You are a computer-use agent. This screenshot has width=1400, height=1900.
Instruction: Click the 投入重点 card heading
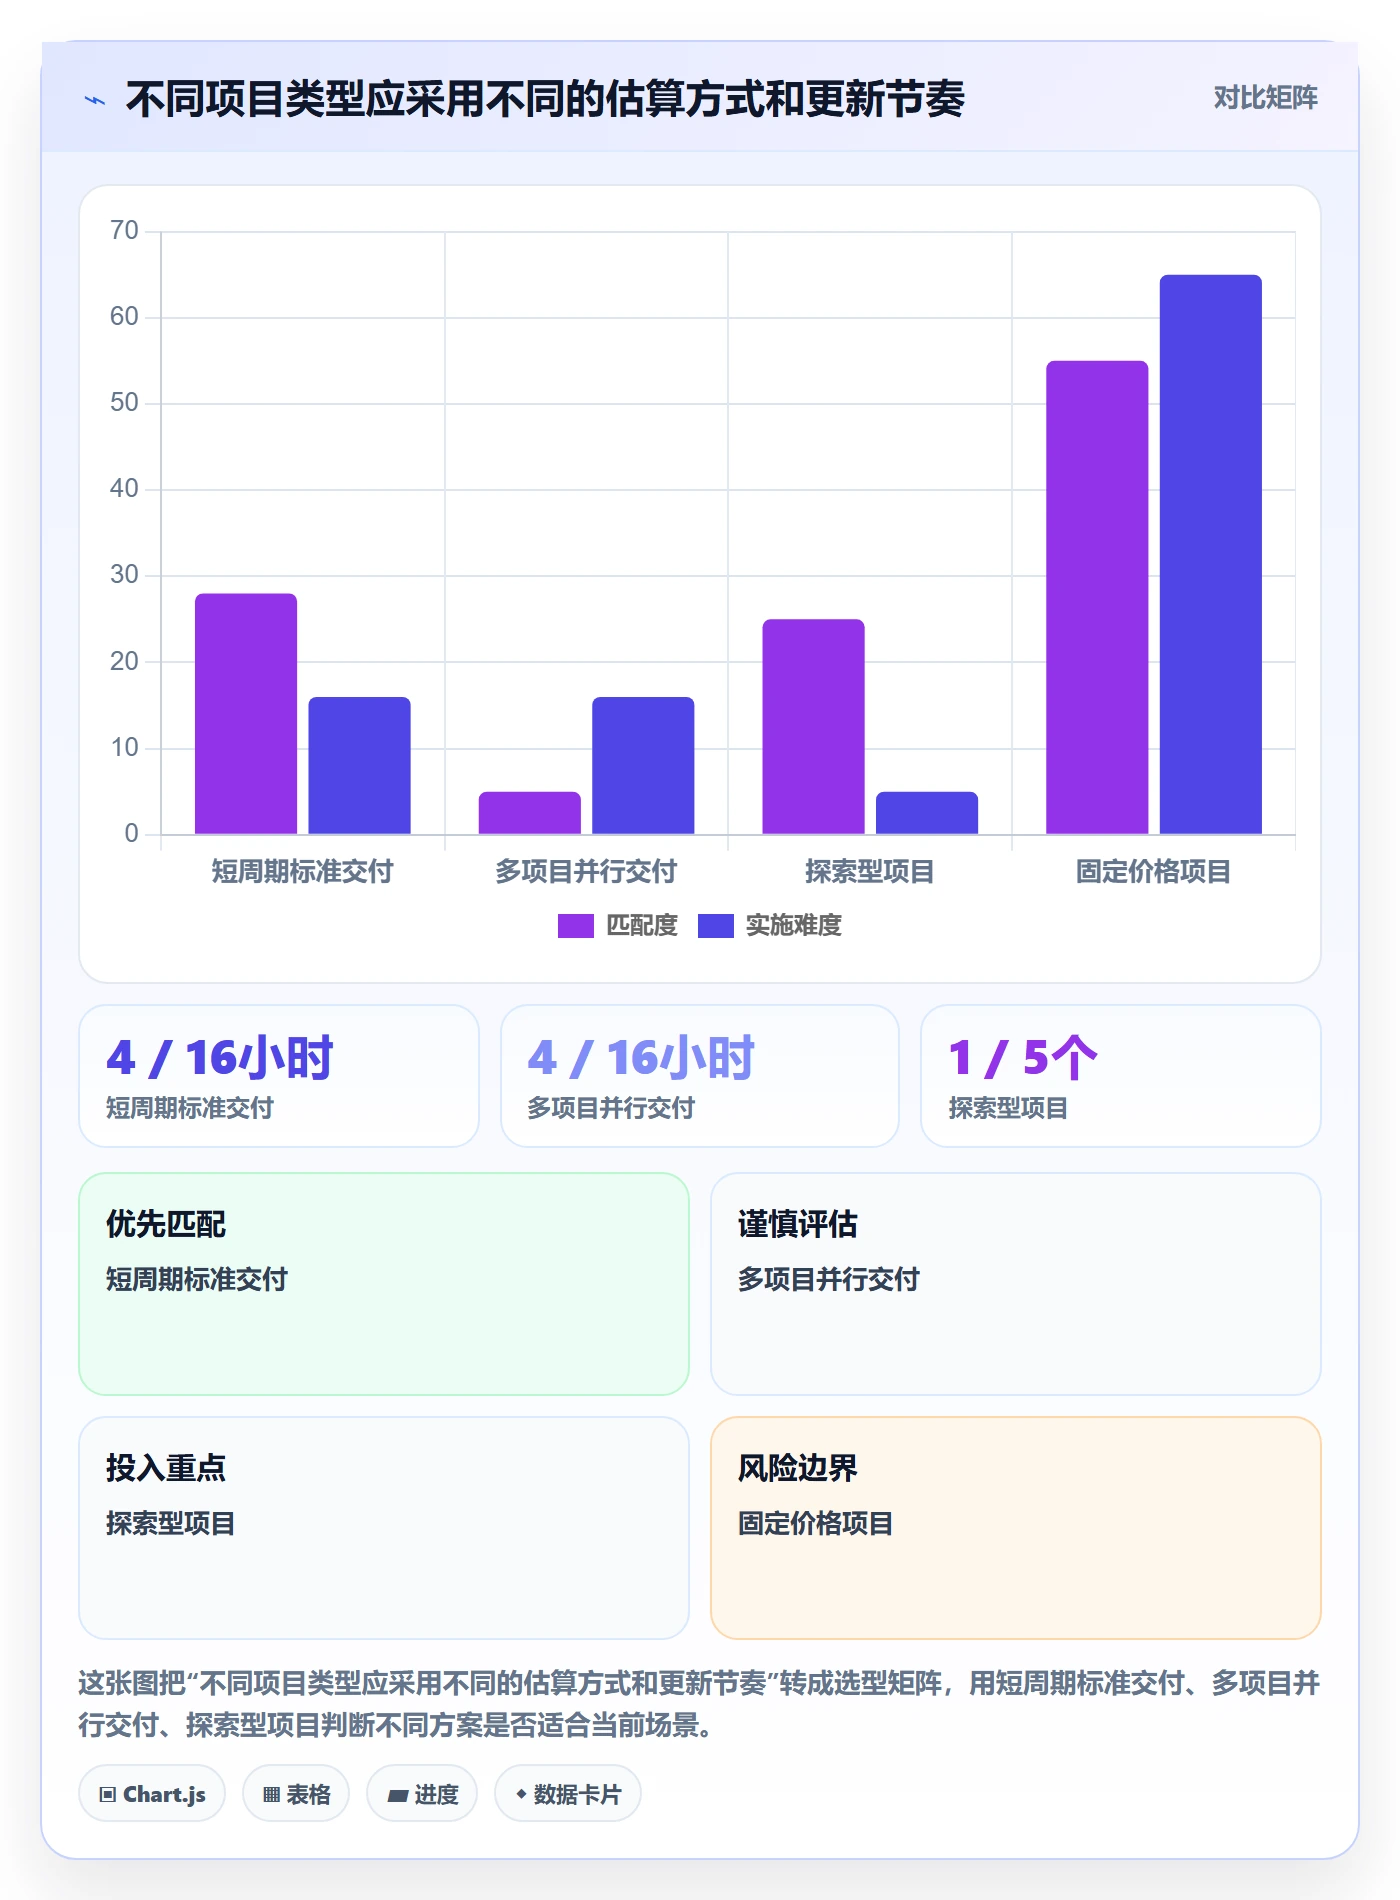166,1468
